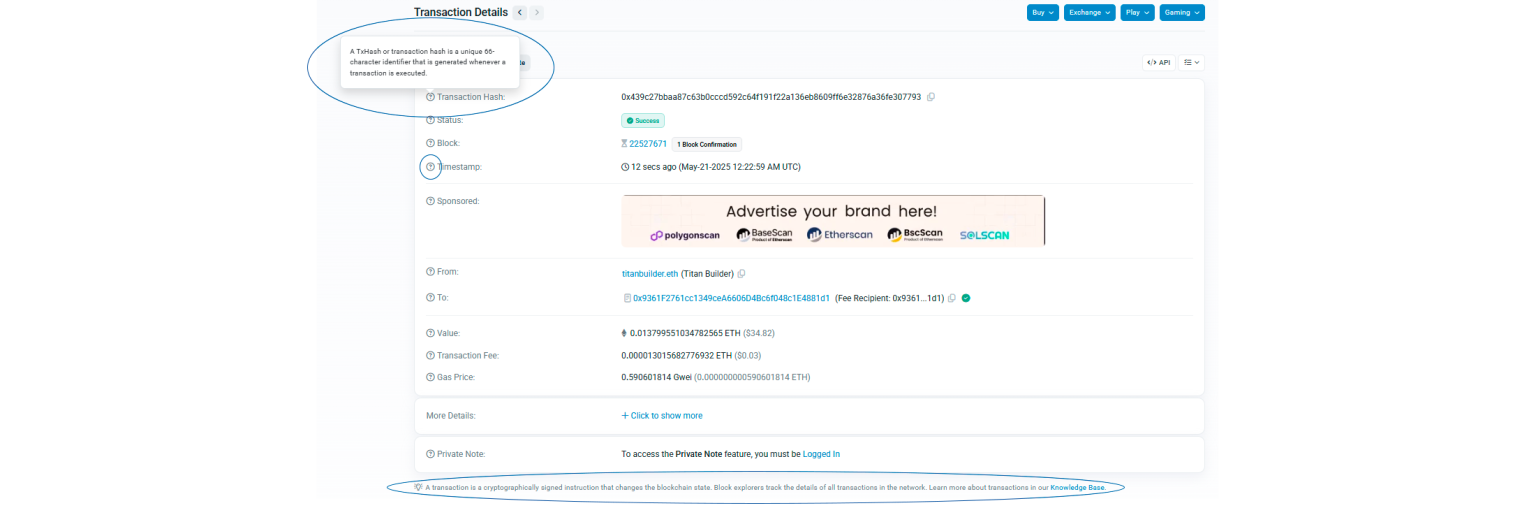Click the help icon beside Transaction Fee

[430, 355]
